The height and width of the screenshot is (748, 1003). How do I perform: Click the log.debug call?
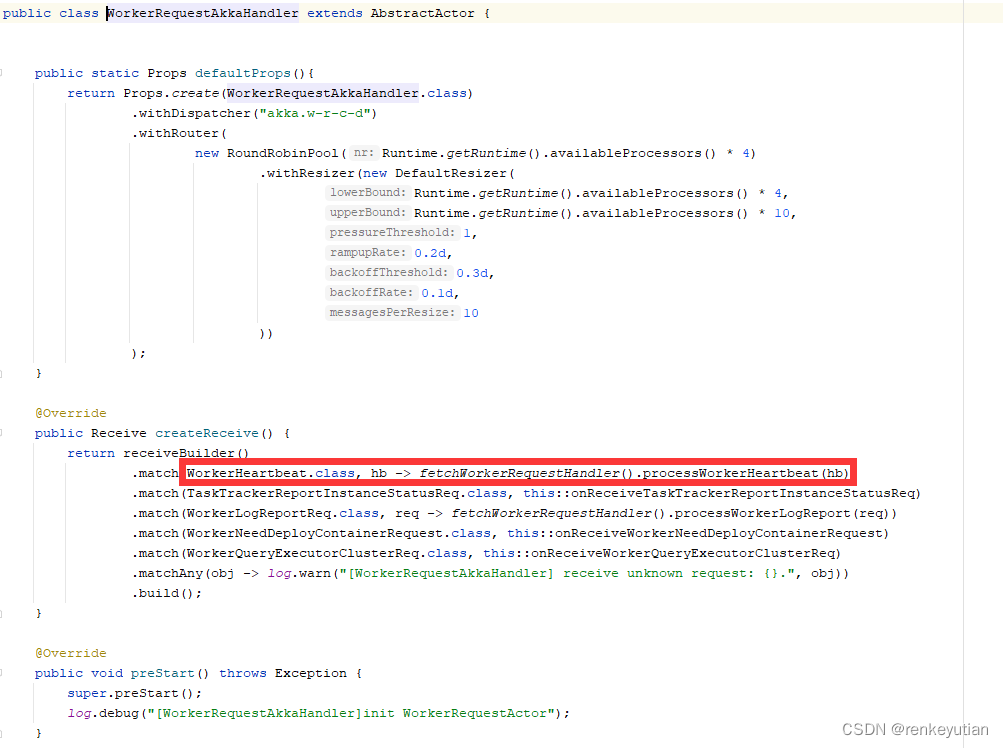[103, 713]
